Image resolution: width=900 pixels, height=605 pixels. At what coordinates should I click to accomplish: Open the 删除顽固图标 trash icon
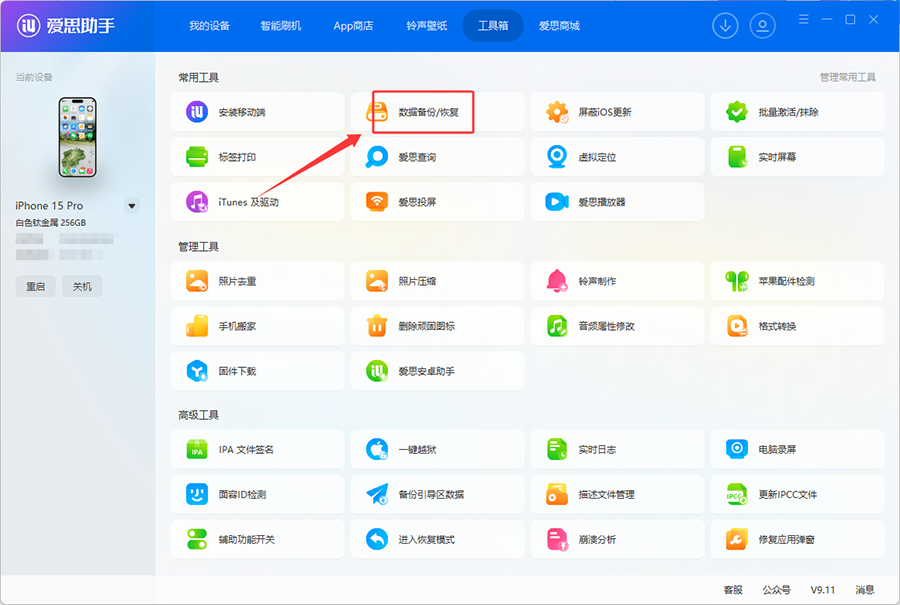(377, 325)
